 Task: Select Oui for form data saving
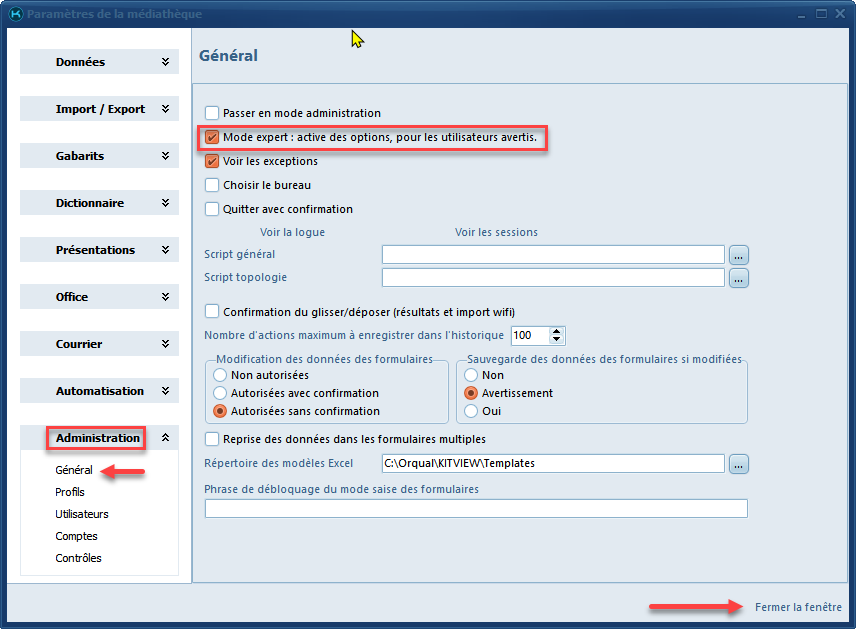click(472, 411)
